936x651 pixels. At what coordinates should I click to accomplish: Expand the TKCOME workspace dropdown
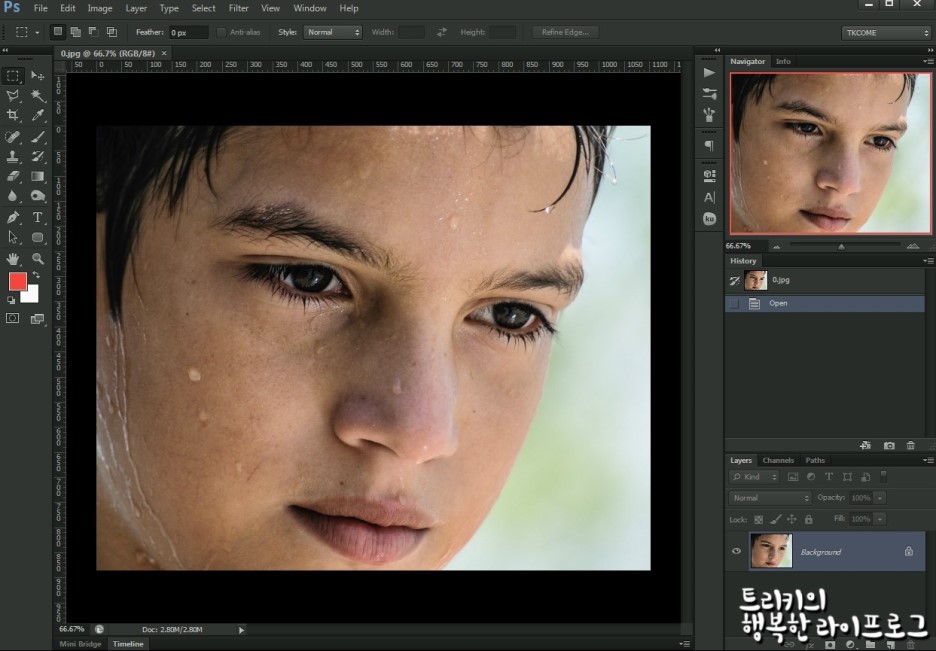point(886,33)
